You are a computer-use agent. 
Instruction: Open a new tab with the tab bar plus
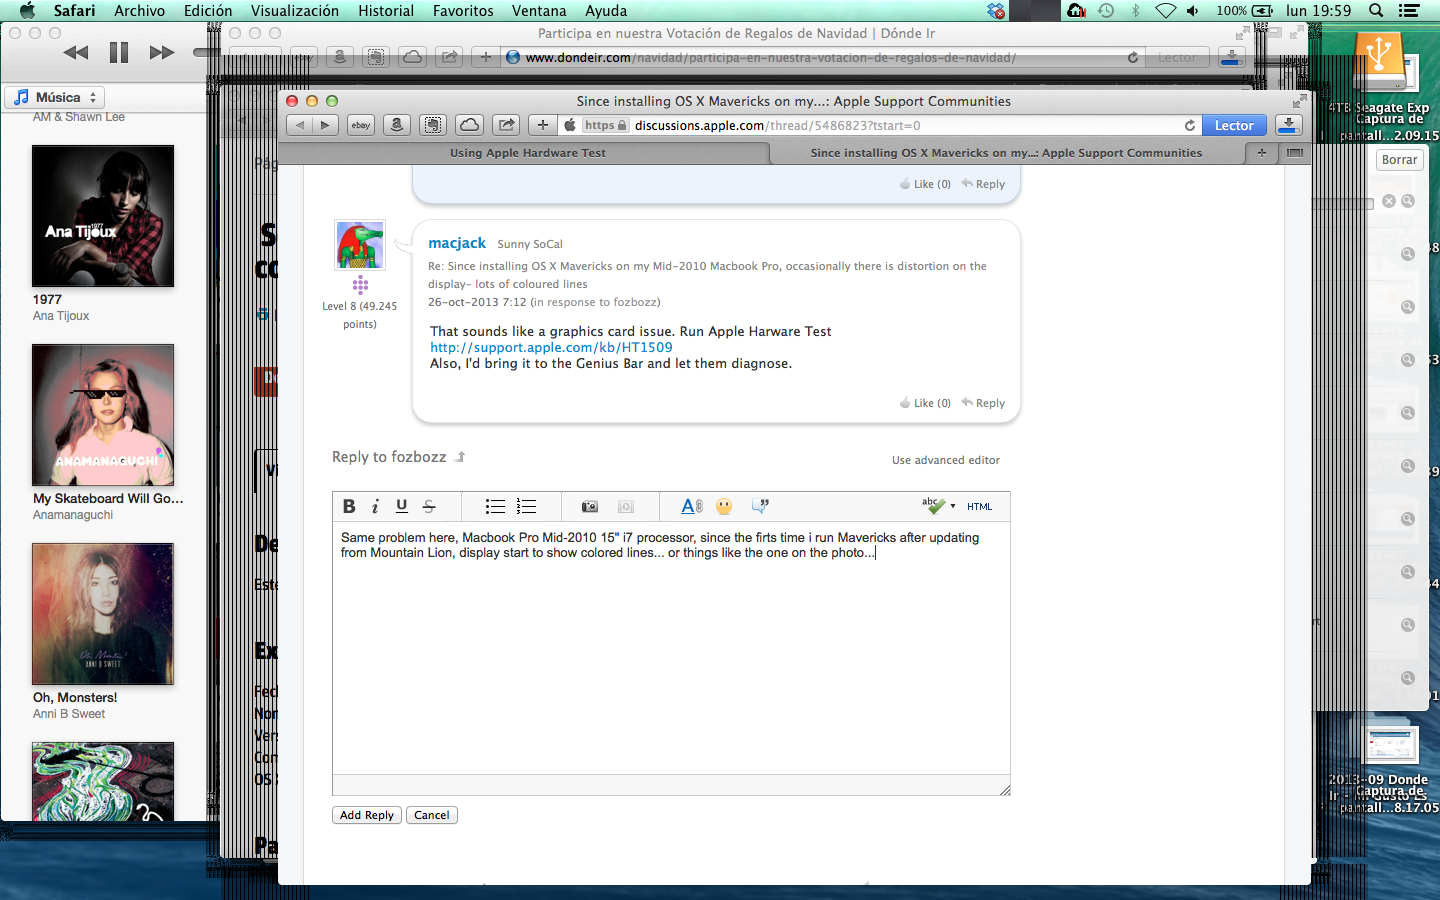pos(1262,153)
